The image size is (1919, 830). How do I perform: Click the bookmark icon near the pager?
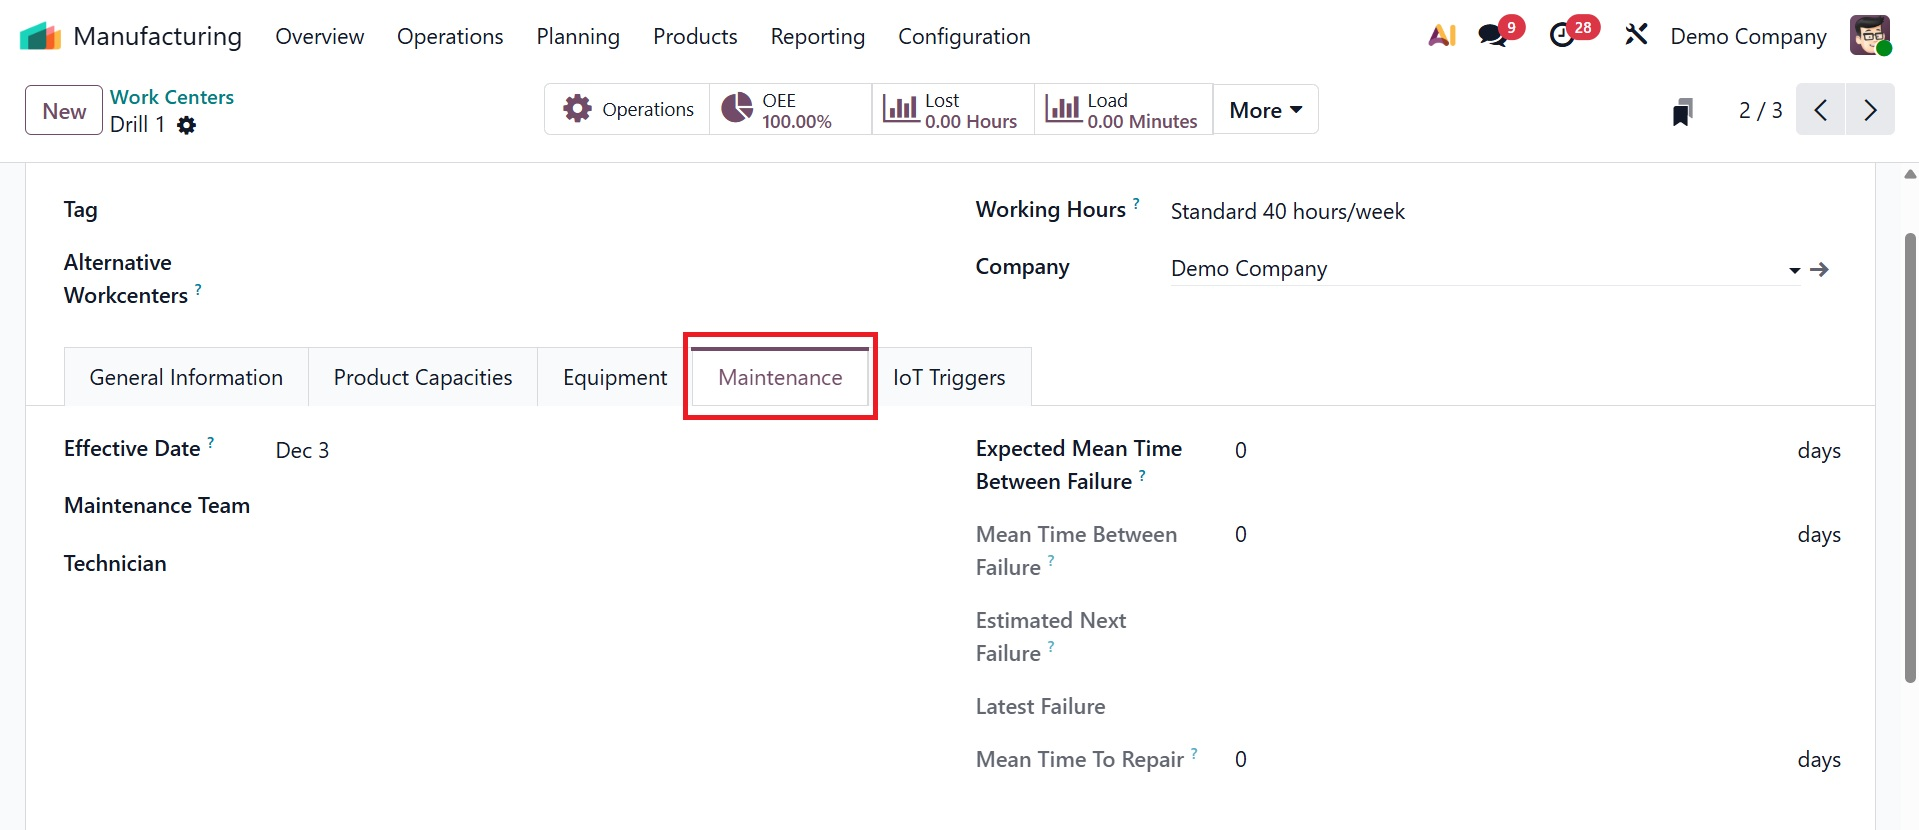click(1682, 111)
